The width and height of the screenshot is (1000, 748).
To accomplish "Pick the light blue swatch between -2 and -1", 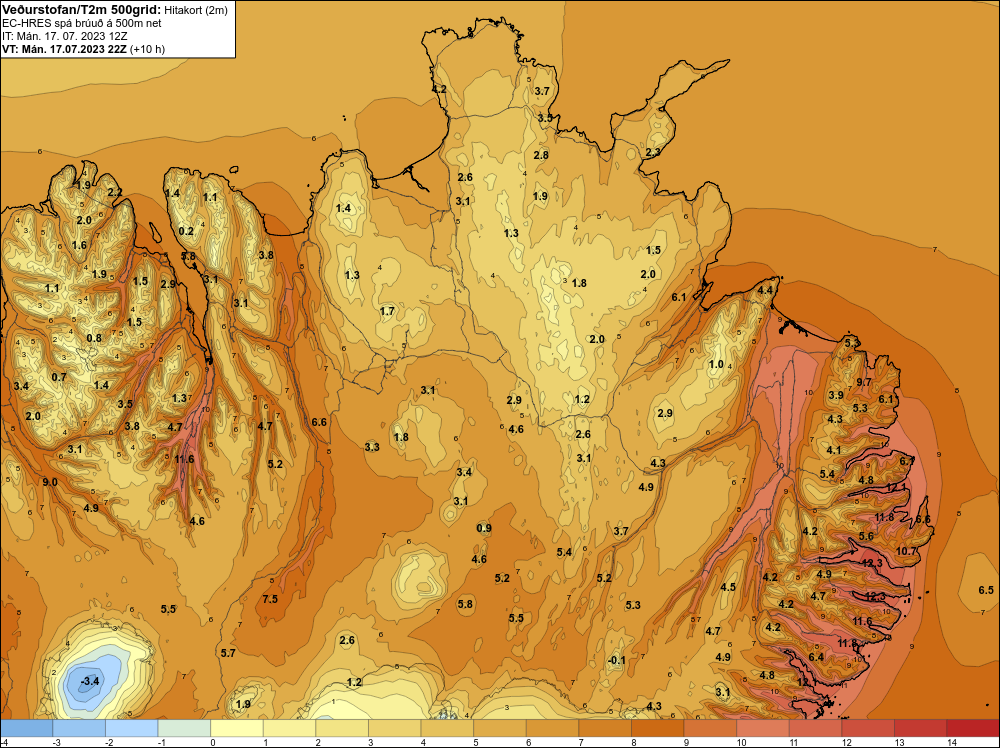I will click(132, 728).
